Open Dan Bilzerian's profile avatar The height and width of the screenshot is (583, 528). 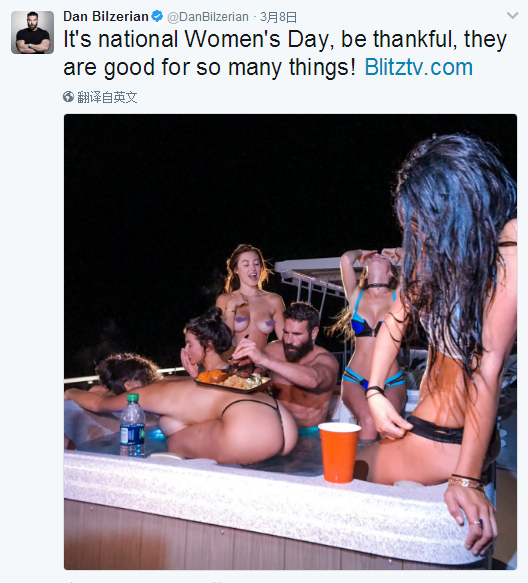[x=32, y=32]
